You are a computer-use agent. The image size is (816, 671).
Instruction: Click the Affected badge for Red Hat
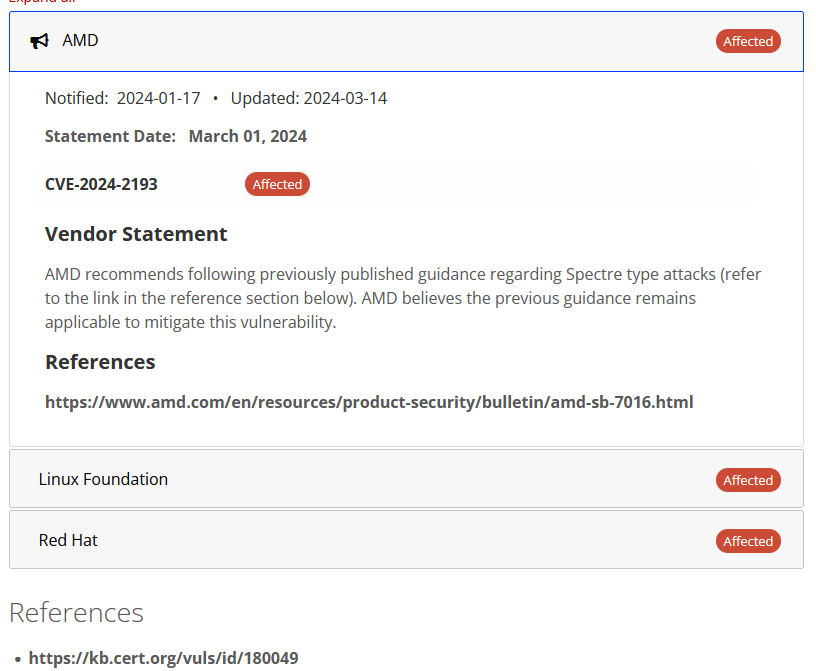pyautogui.click(x=748, y=541)
